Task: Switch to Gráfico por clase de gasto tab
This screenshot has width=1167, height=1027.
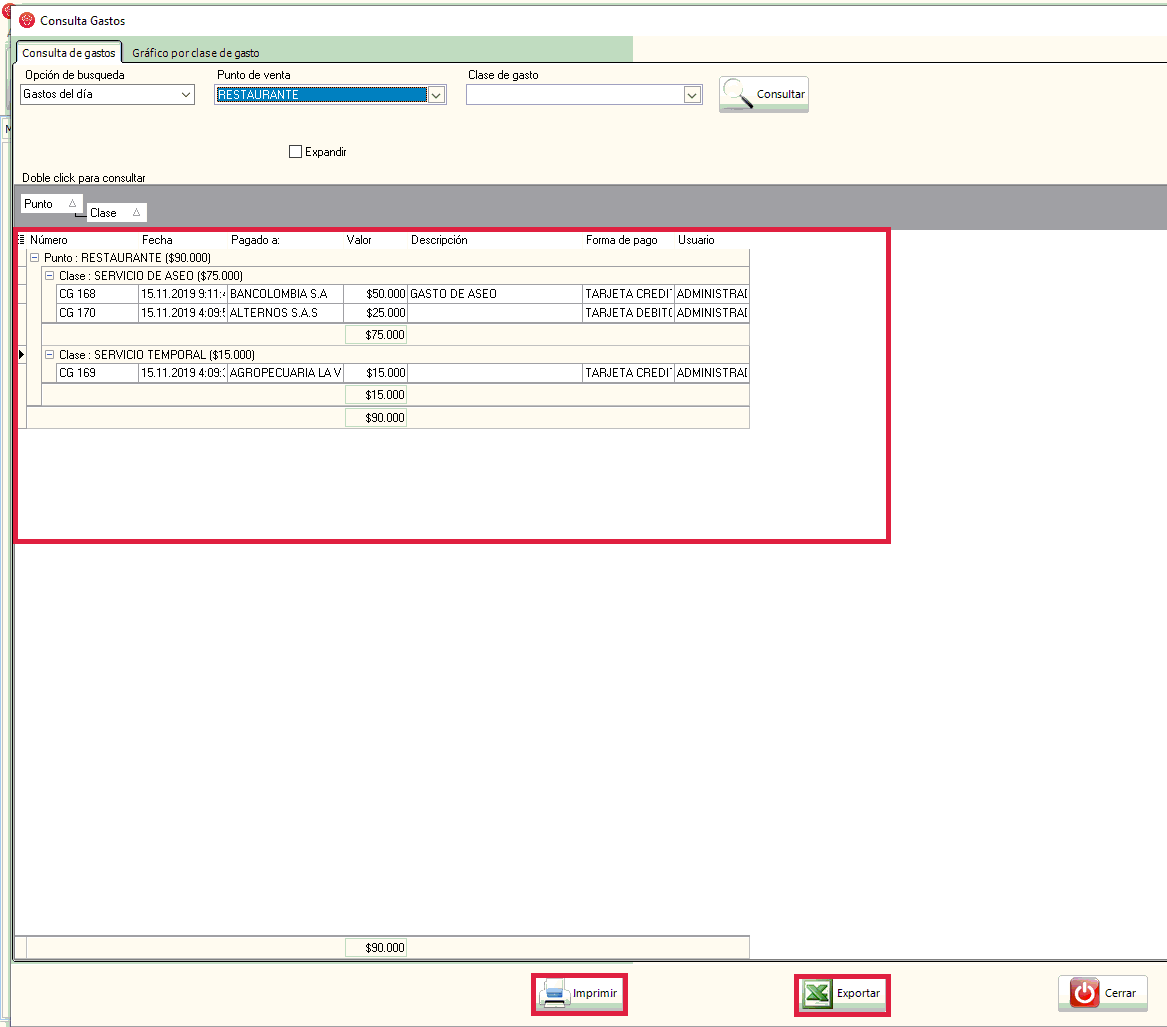Action: click(x=196, y=53)
